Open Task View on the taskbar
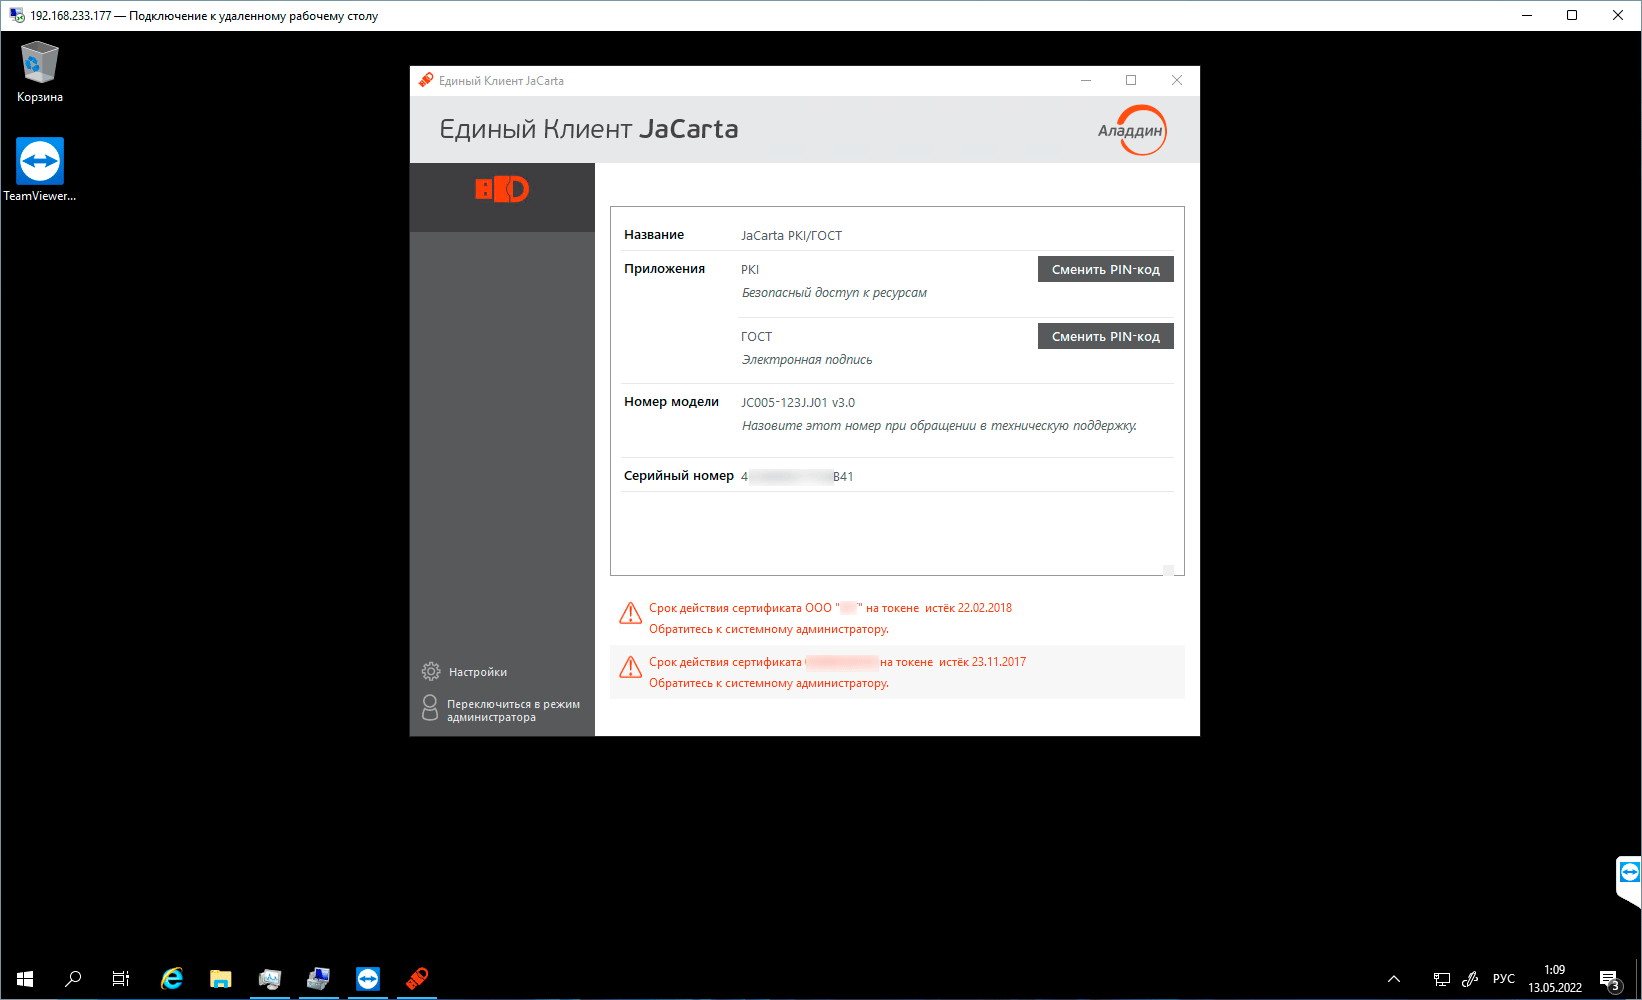 121,979
